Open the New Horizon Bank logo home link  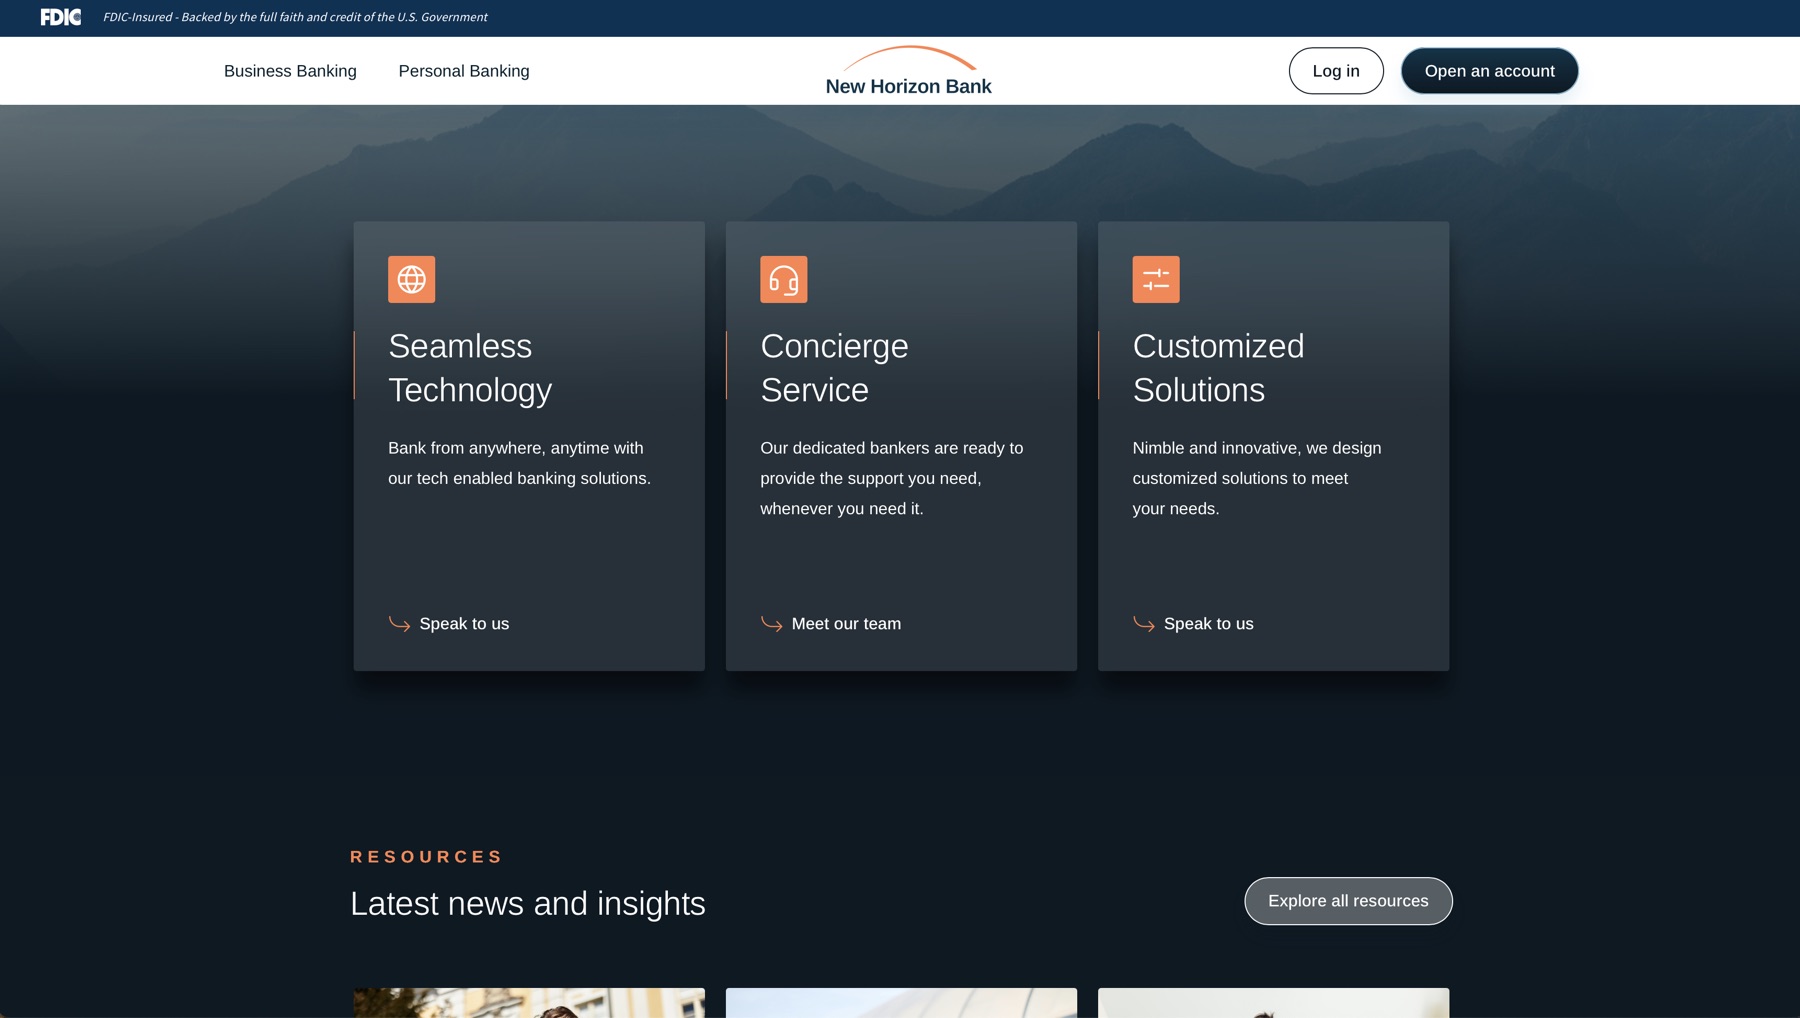(x=908, y=71)
